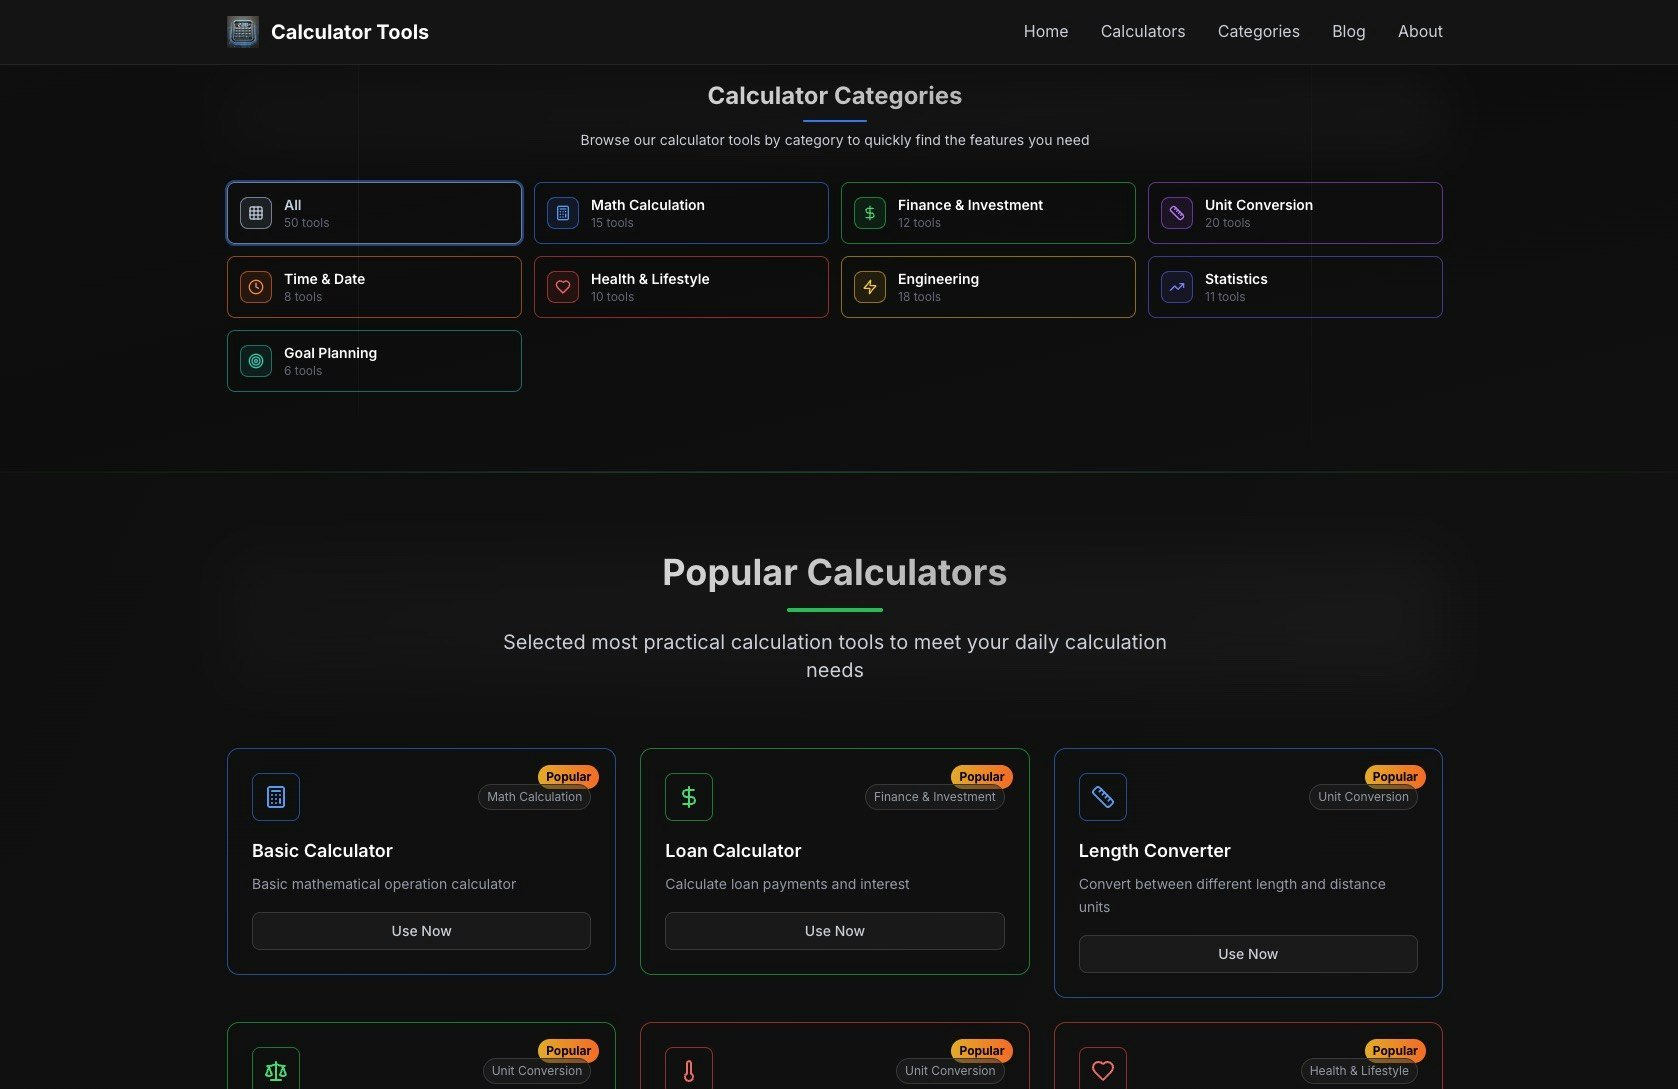This screenshot has height=1089, width=1678.
Task: Click the clock icon in Time & Date
Action: click(x=256, y=287)
